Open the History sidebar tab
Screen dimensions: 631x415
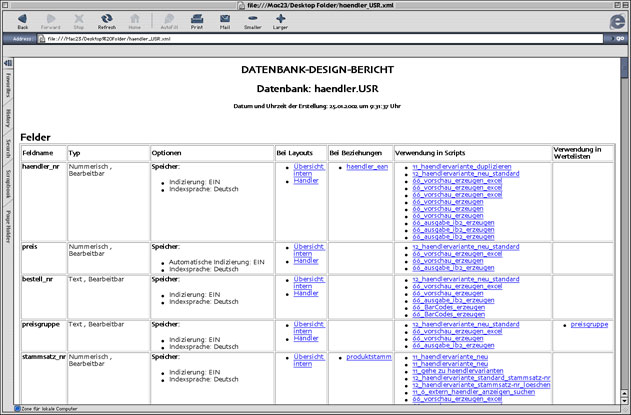[8, 118]
